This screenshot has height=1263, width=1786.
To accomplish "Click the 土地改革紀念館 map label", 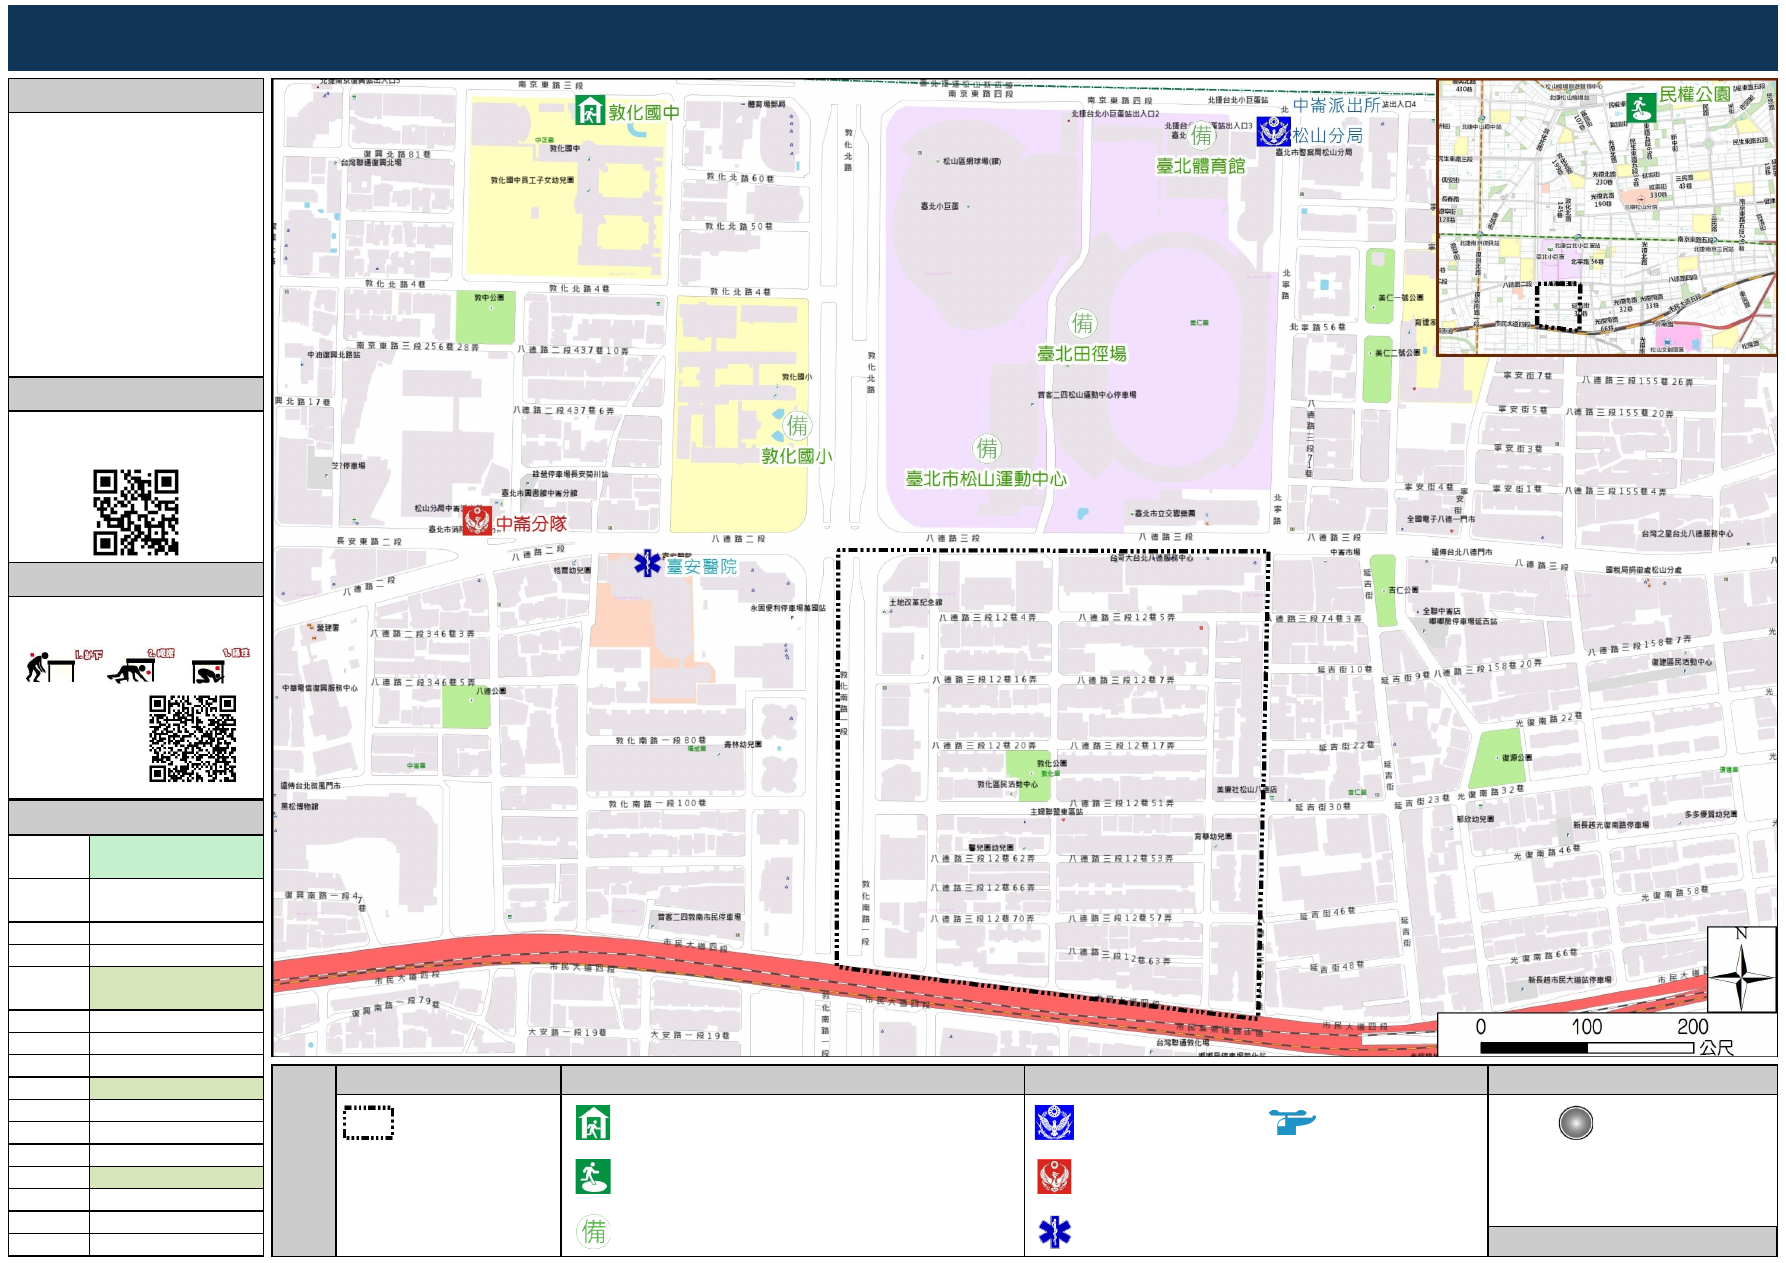I will (x=916, y=602).
